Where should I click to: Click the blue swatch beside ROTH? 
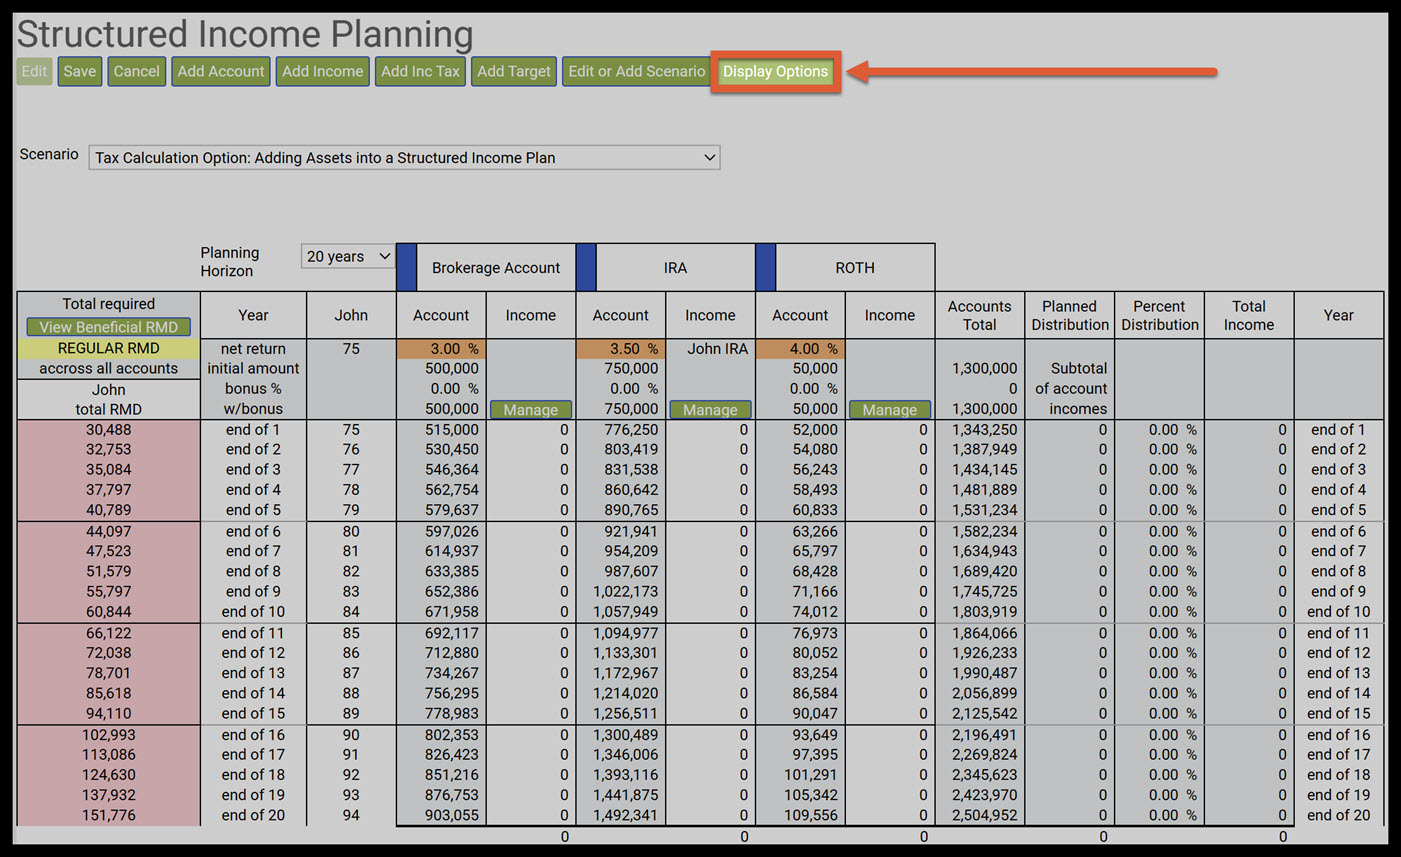pyautogui.click(x=766, y=268)
